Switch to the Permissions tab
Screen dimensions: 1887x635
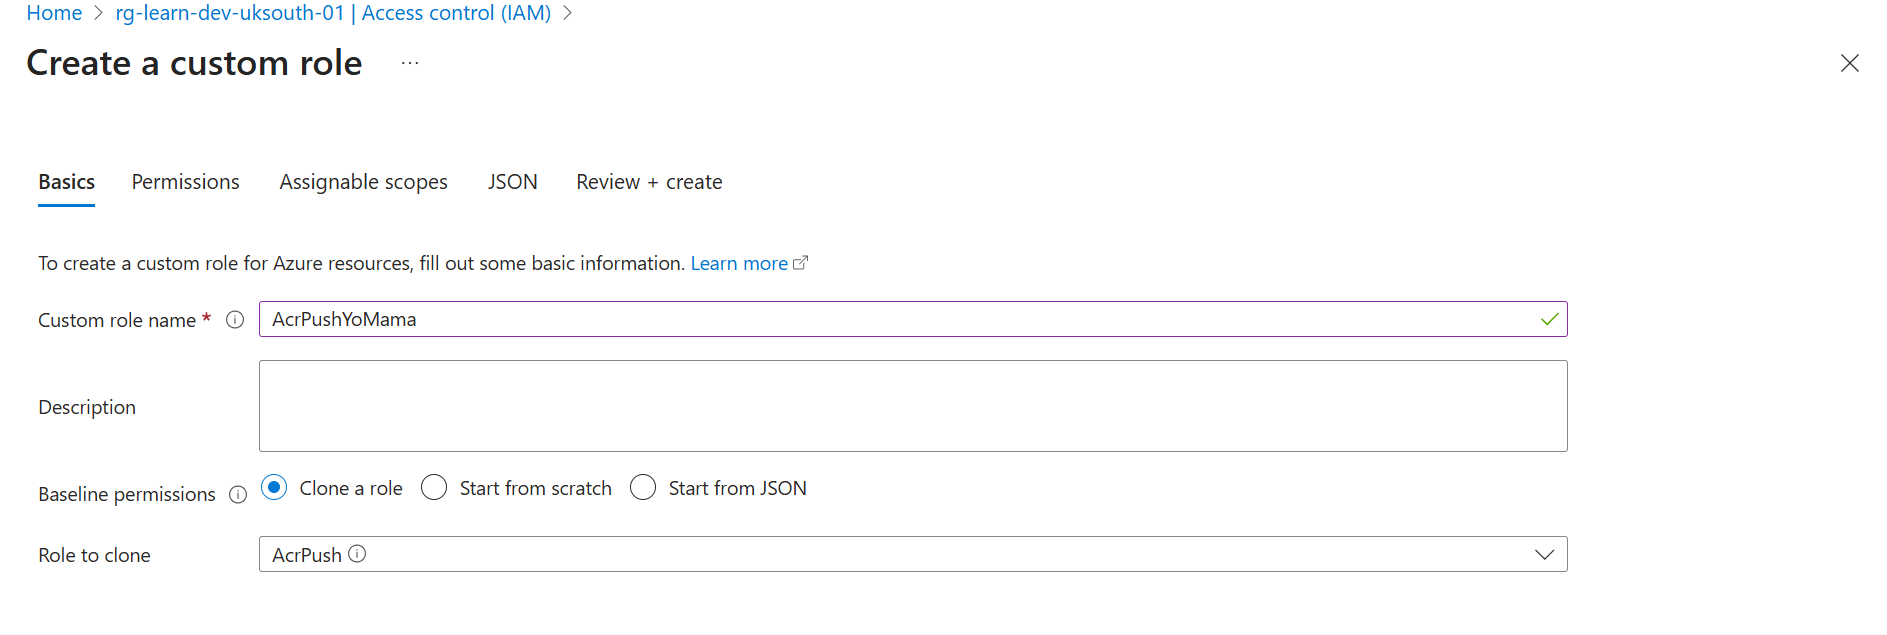click(185, 182)
